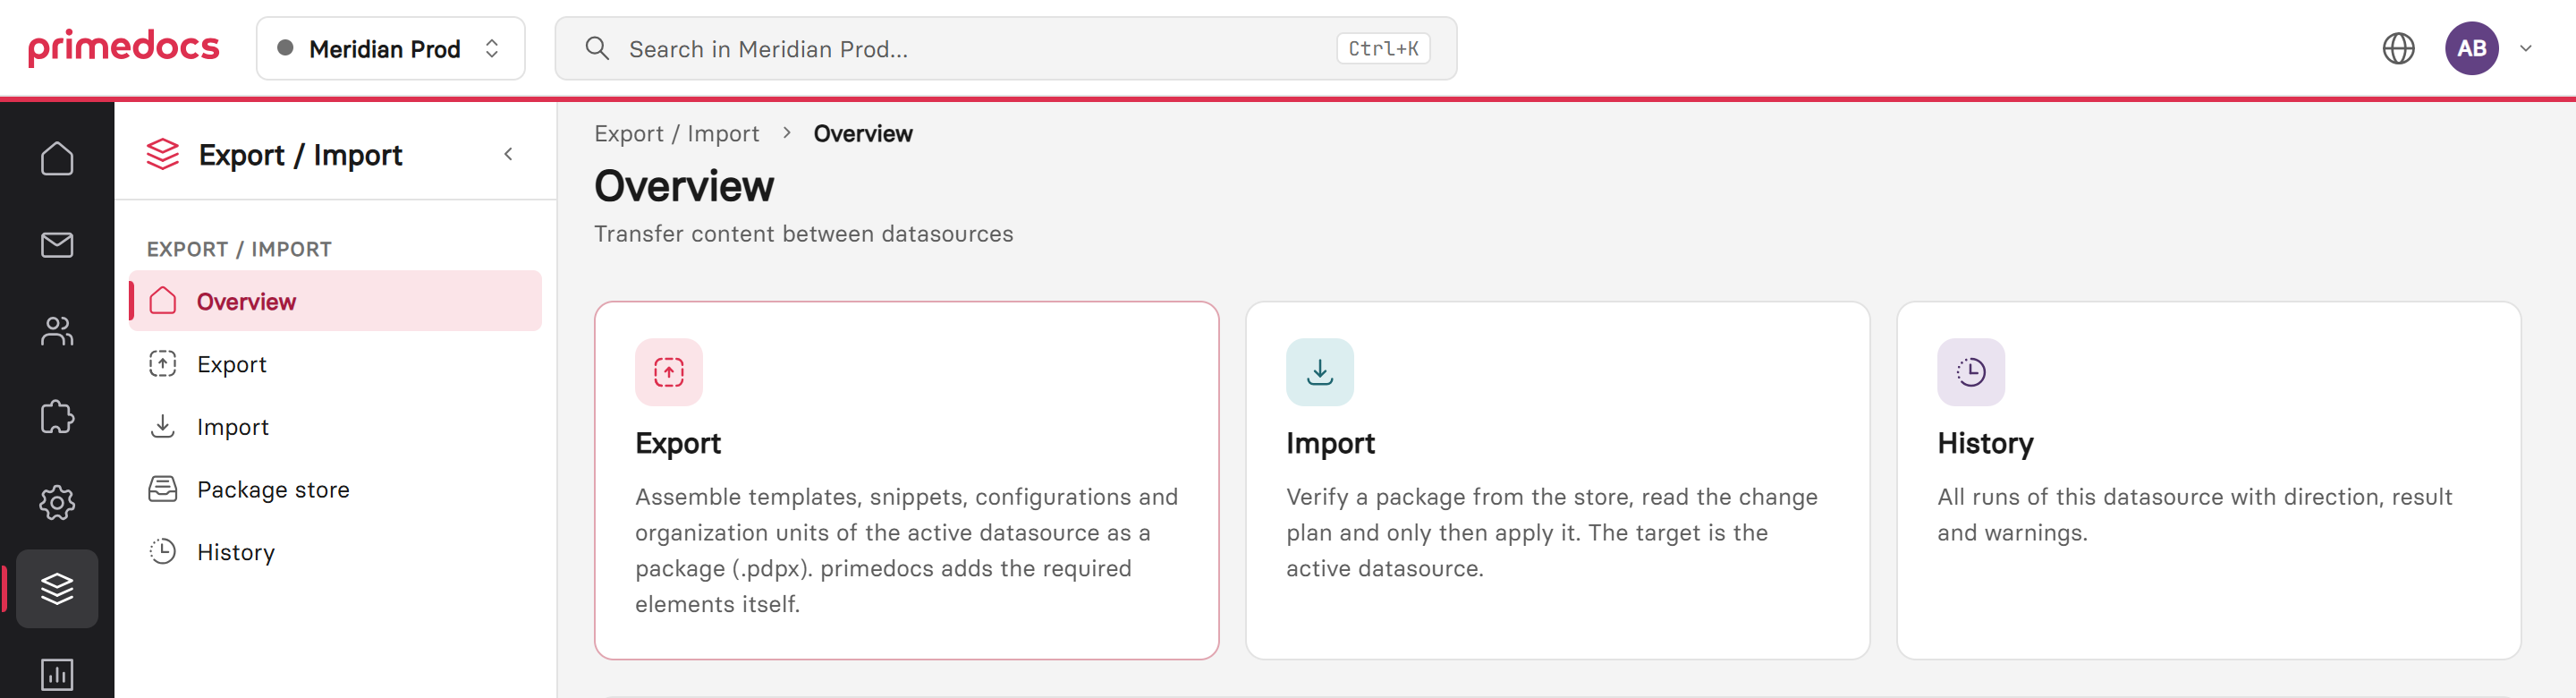Click the red layers icon beside Export / Import heading
Screen dimensions: 2576x698
click(163, 154)
